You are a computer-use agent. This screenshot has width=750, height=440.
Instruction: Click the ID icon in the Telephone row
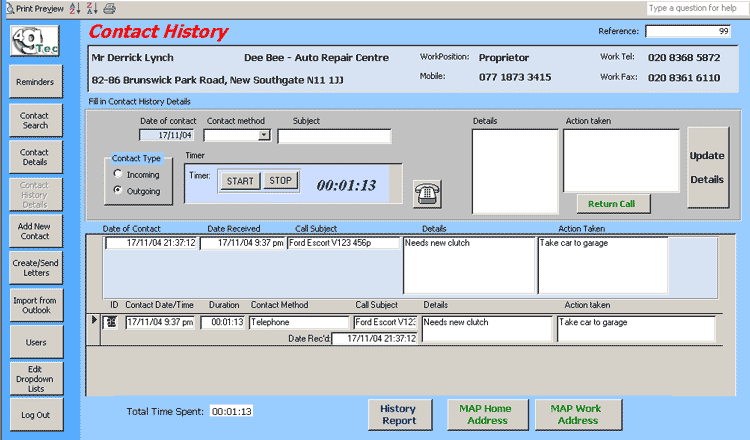pyautogui.click(x=111, y=322)
